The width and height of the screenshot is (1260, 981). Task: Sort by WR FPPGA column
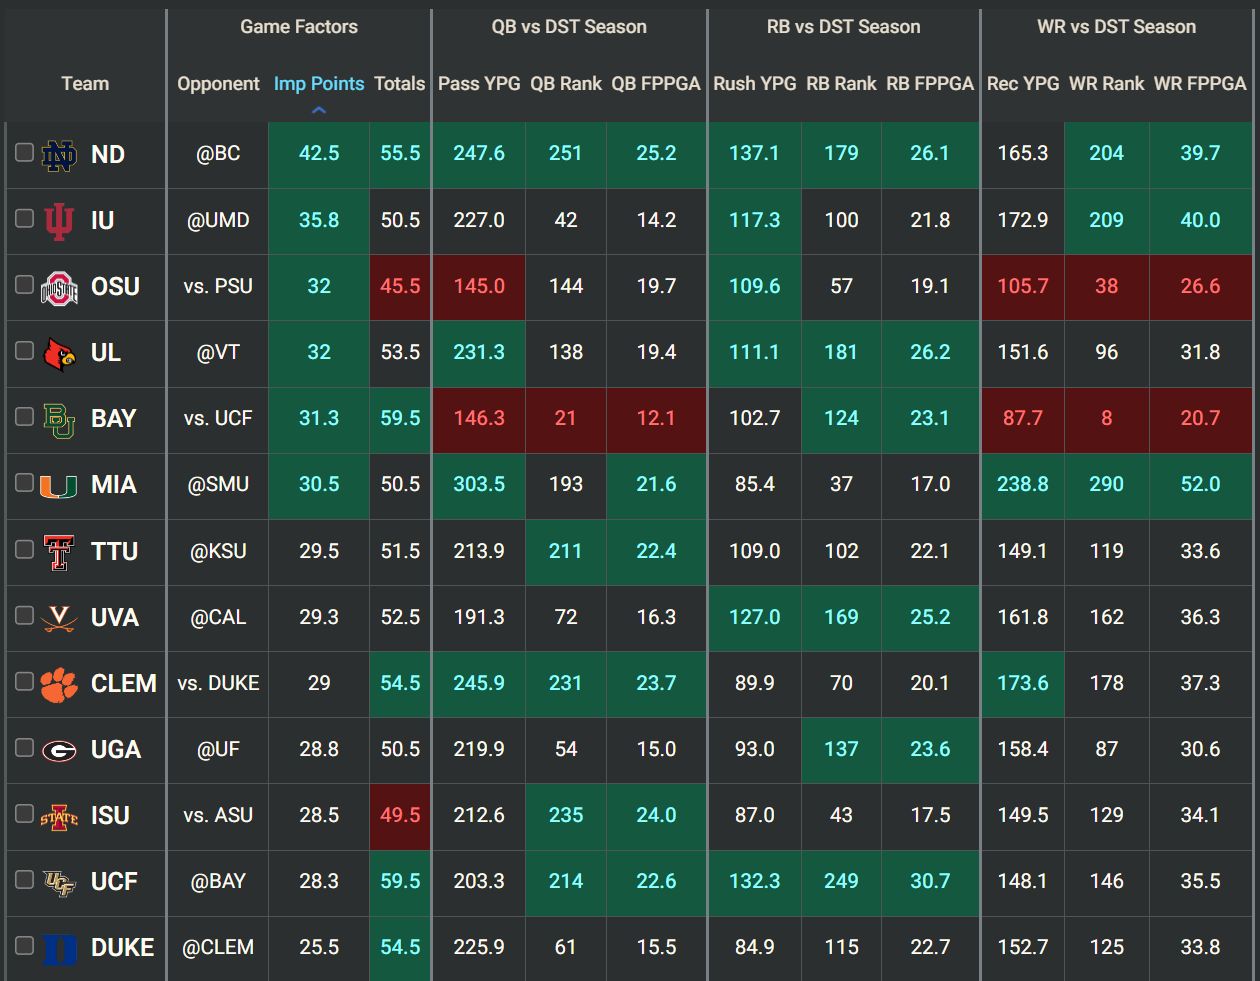1200,84
